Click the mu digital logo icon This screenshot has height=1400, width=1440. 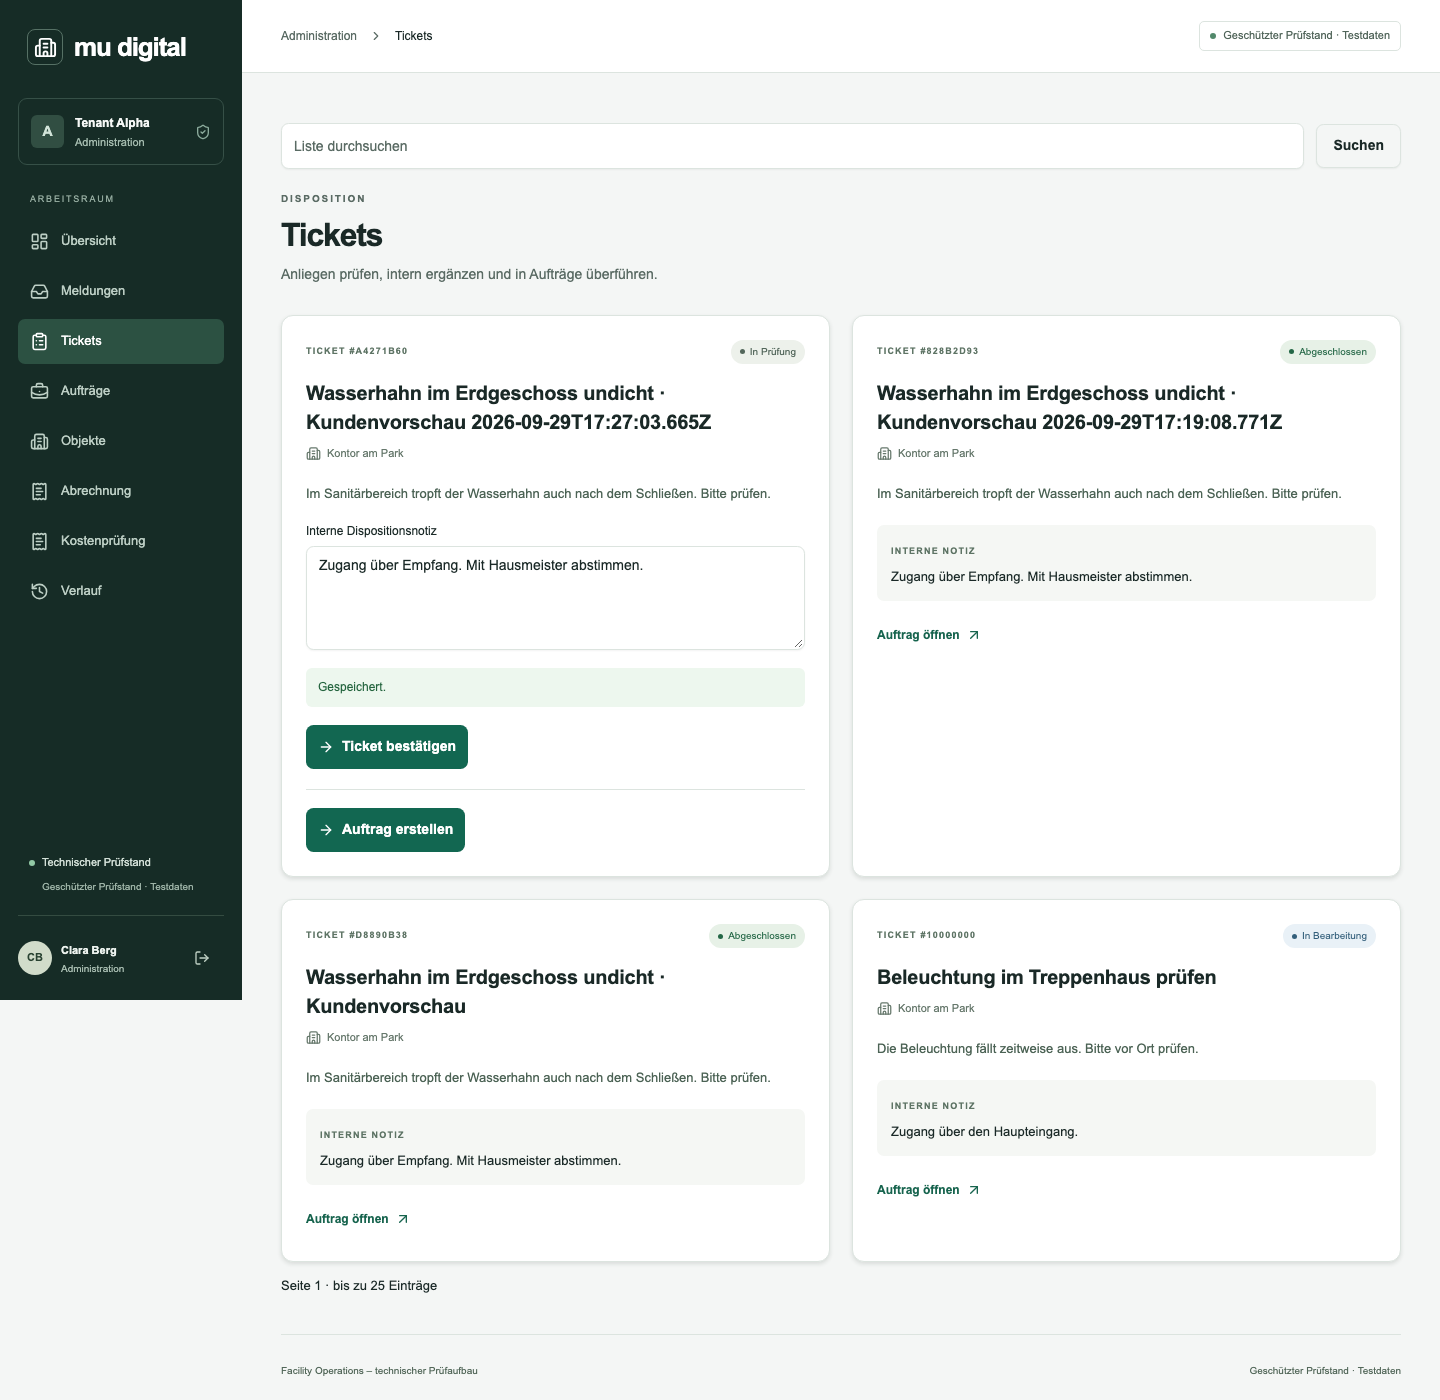tap(45, 47)
